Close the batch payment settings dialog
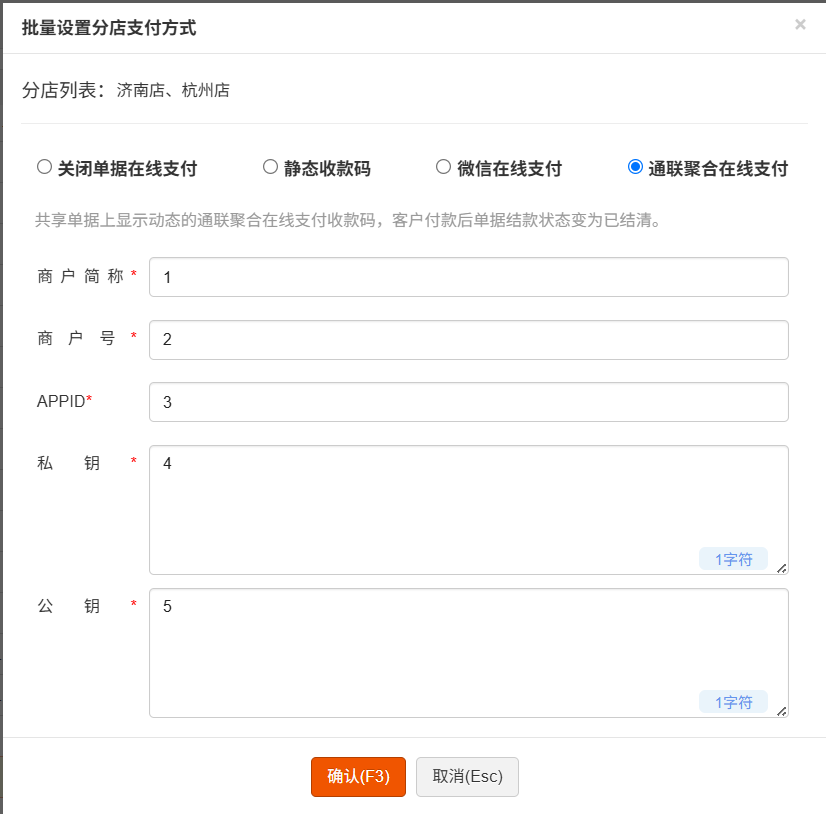This screenshot has height=814, width=826. click(800, 25)
